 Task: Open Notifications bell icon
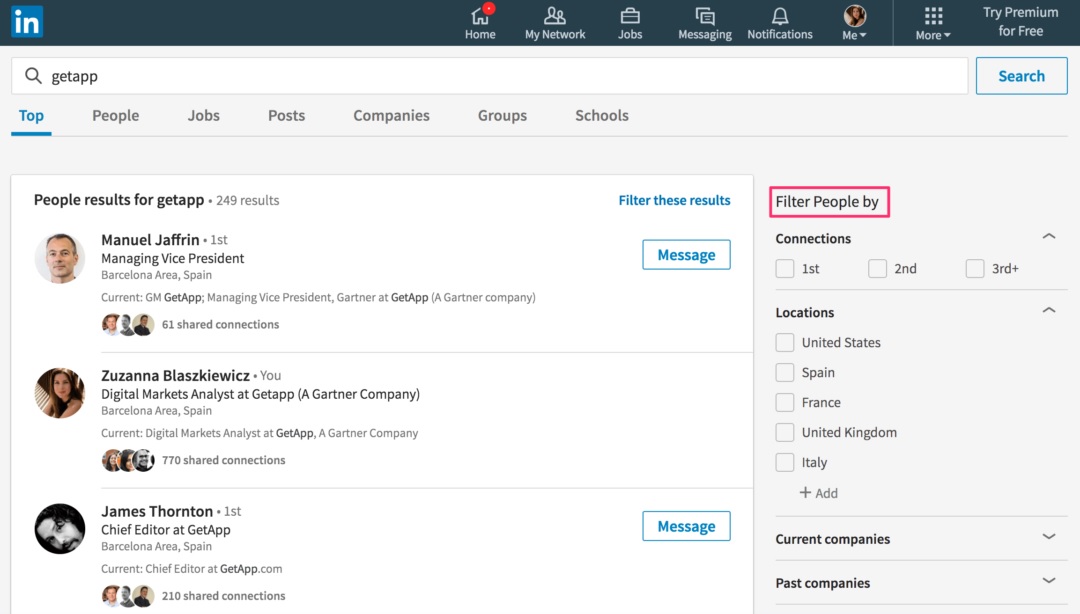(780, 15)
